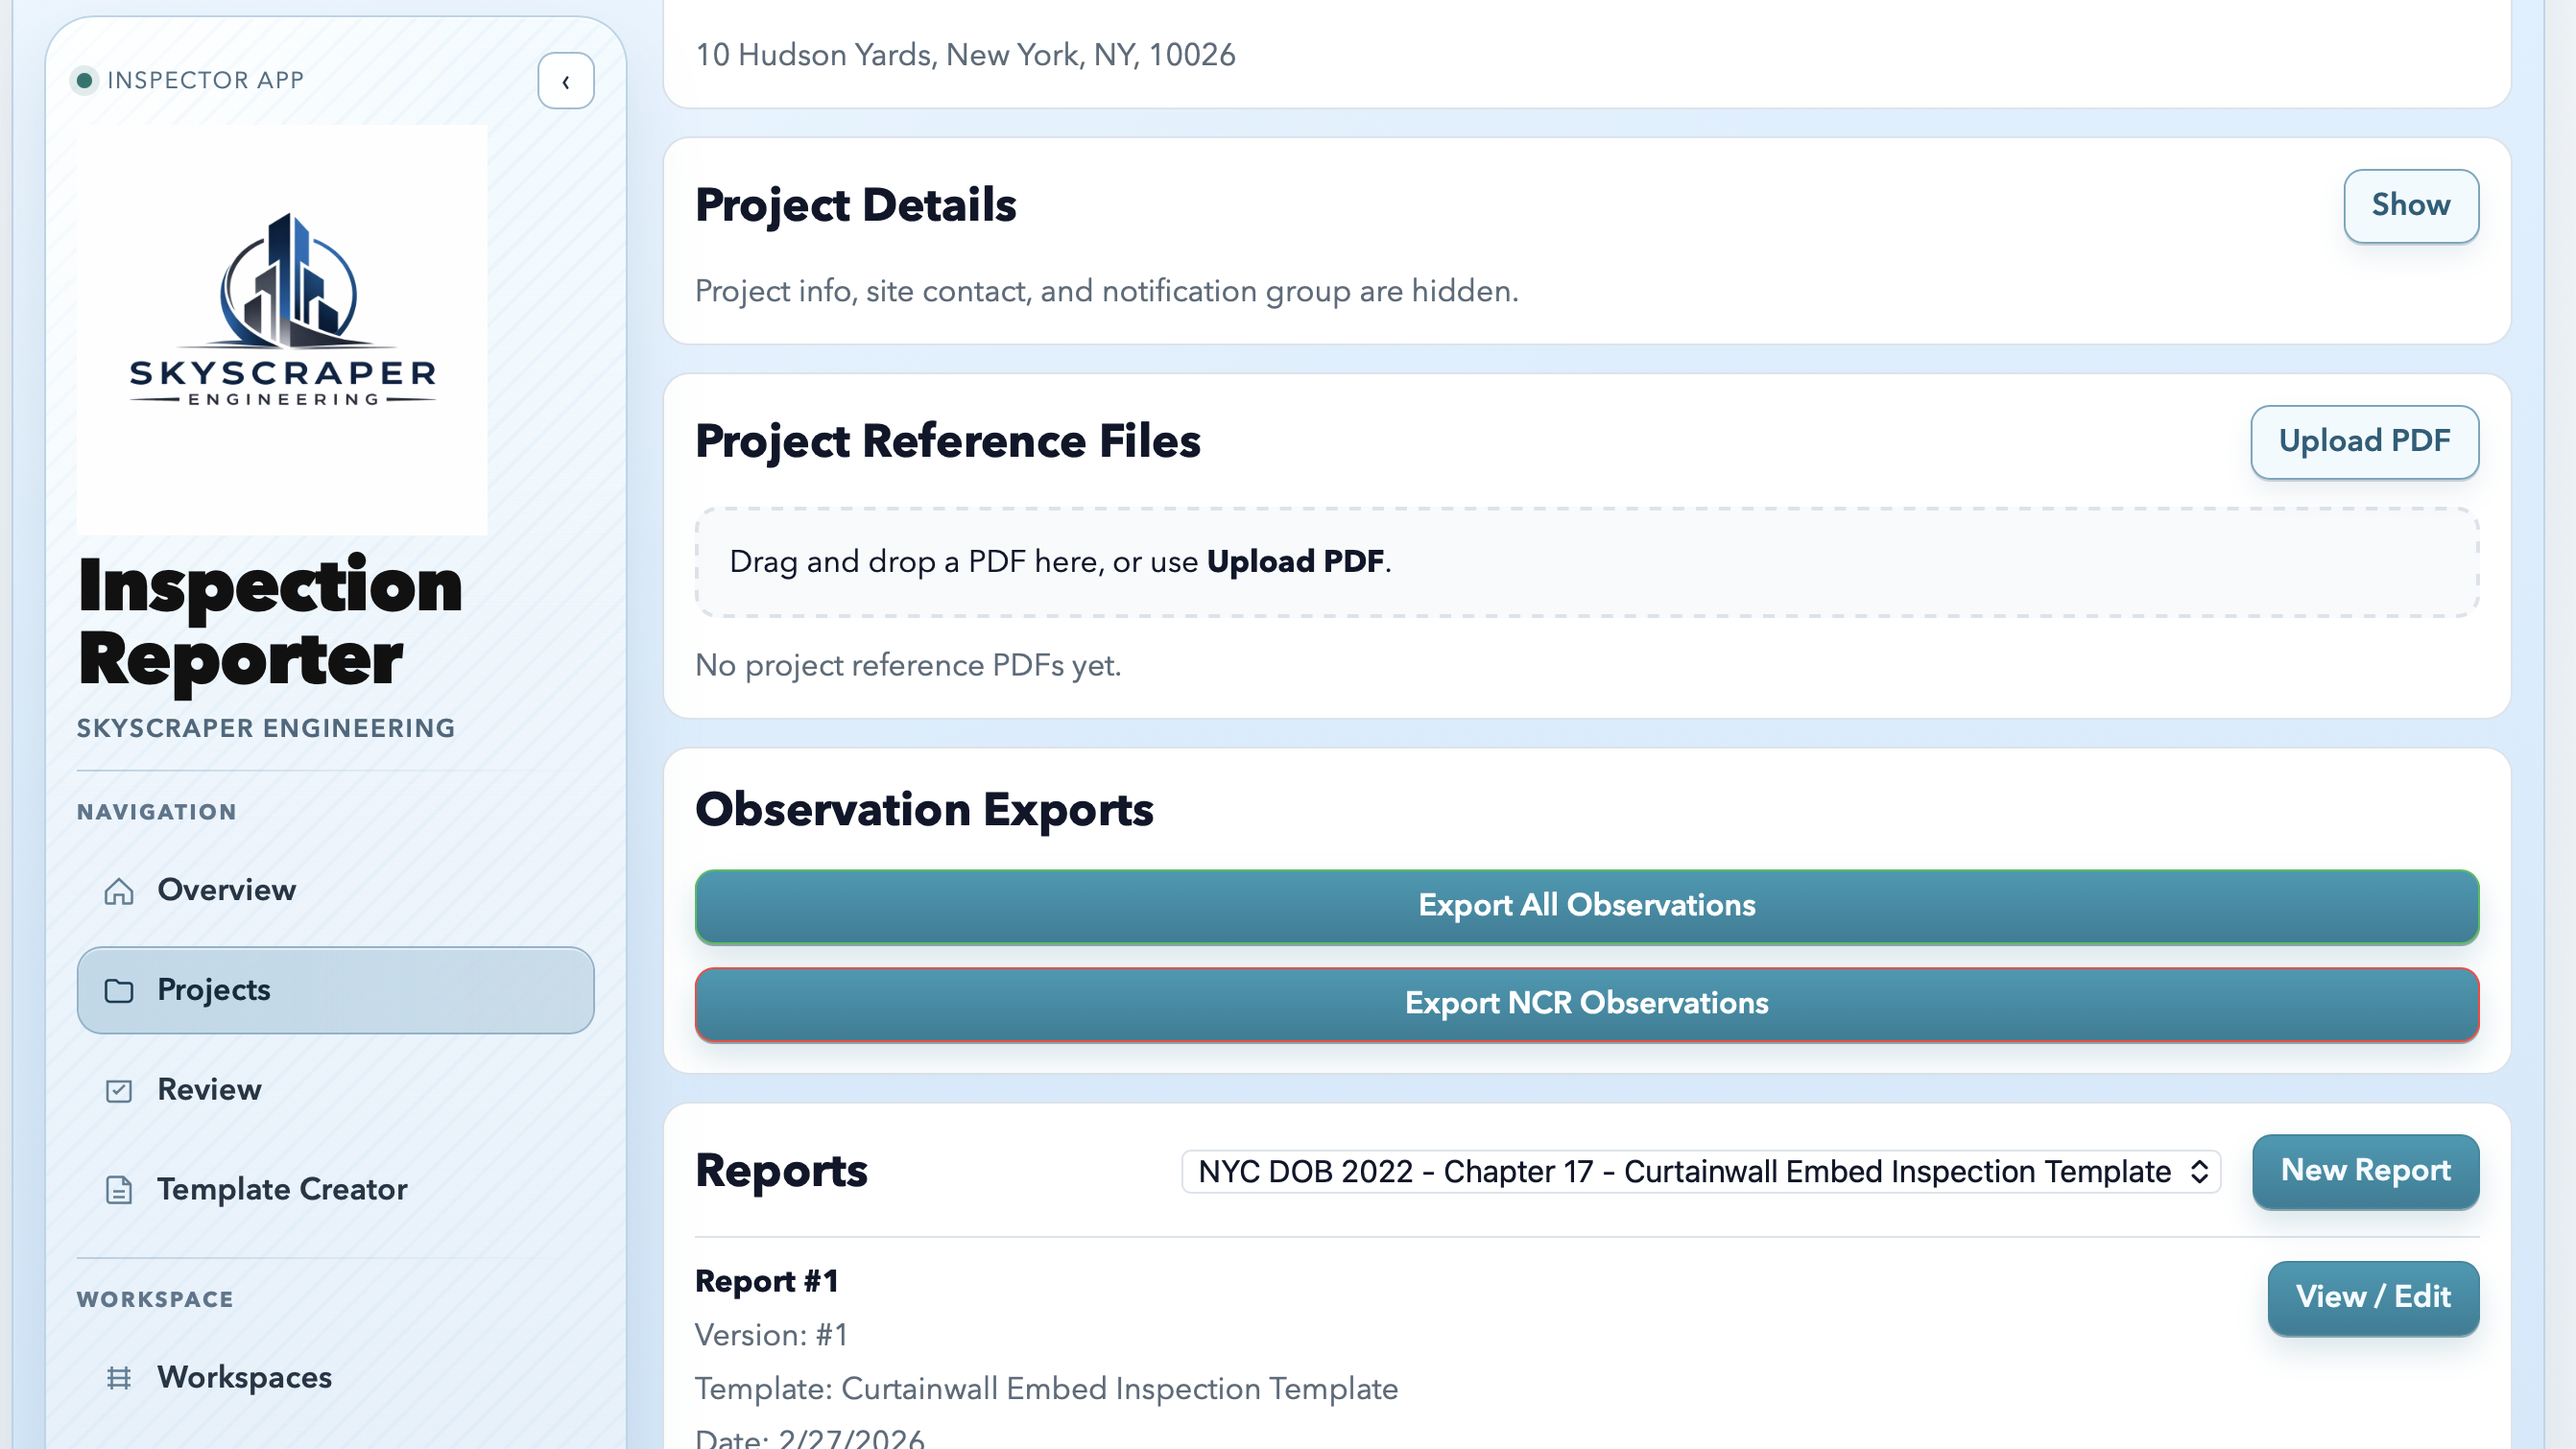Export NCR observations
Image resolution: width=2576 pixels, height=1449 pixels.
click(1586, 1003)
